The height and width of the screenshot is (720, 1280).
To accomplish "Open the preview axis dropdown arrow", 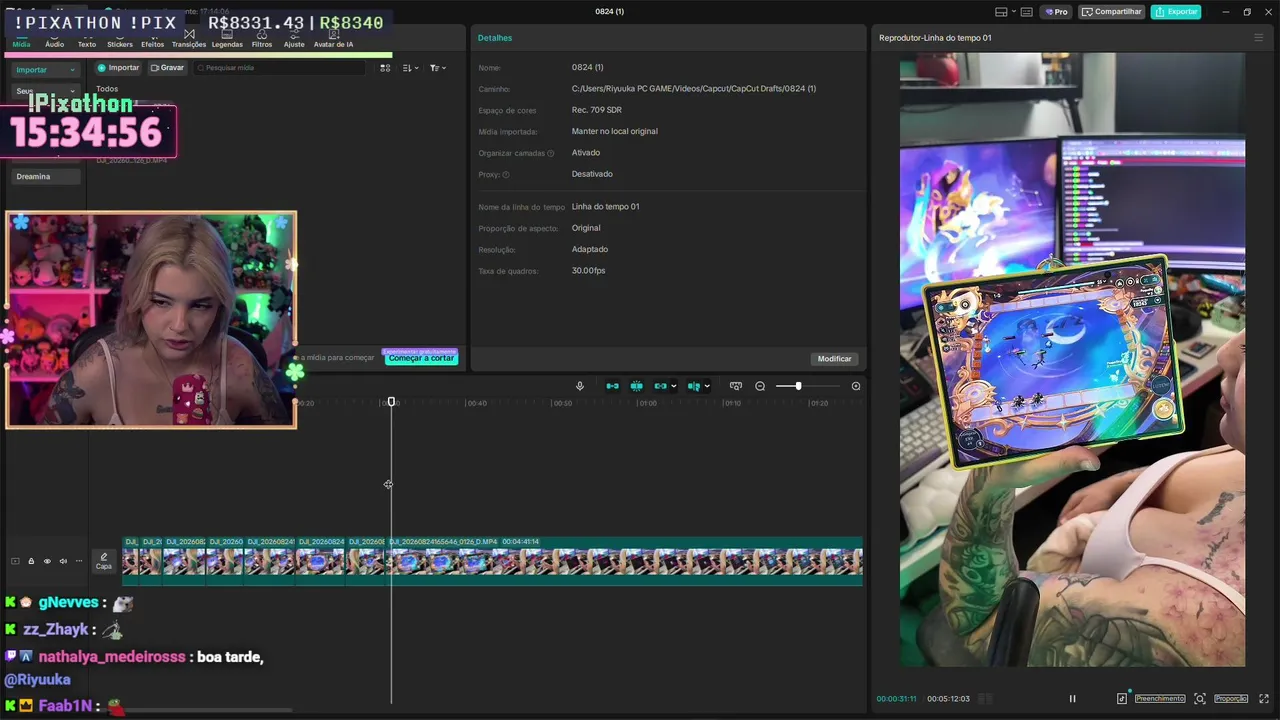I will click(707, 386).
